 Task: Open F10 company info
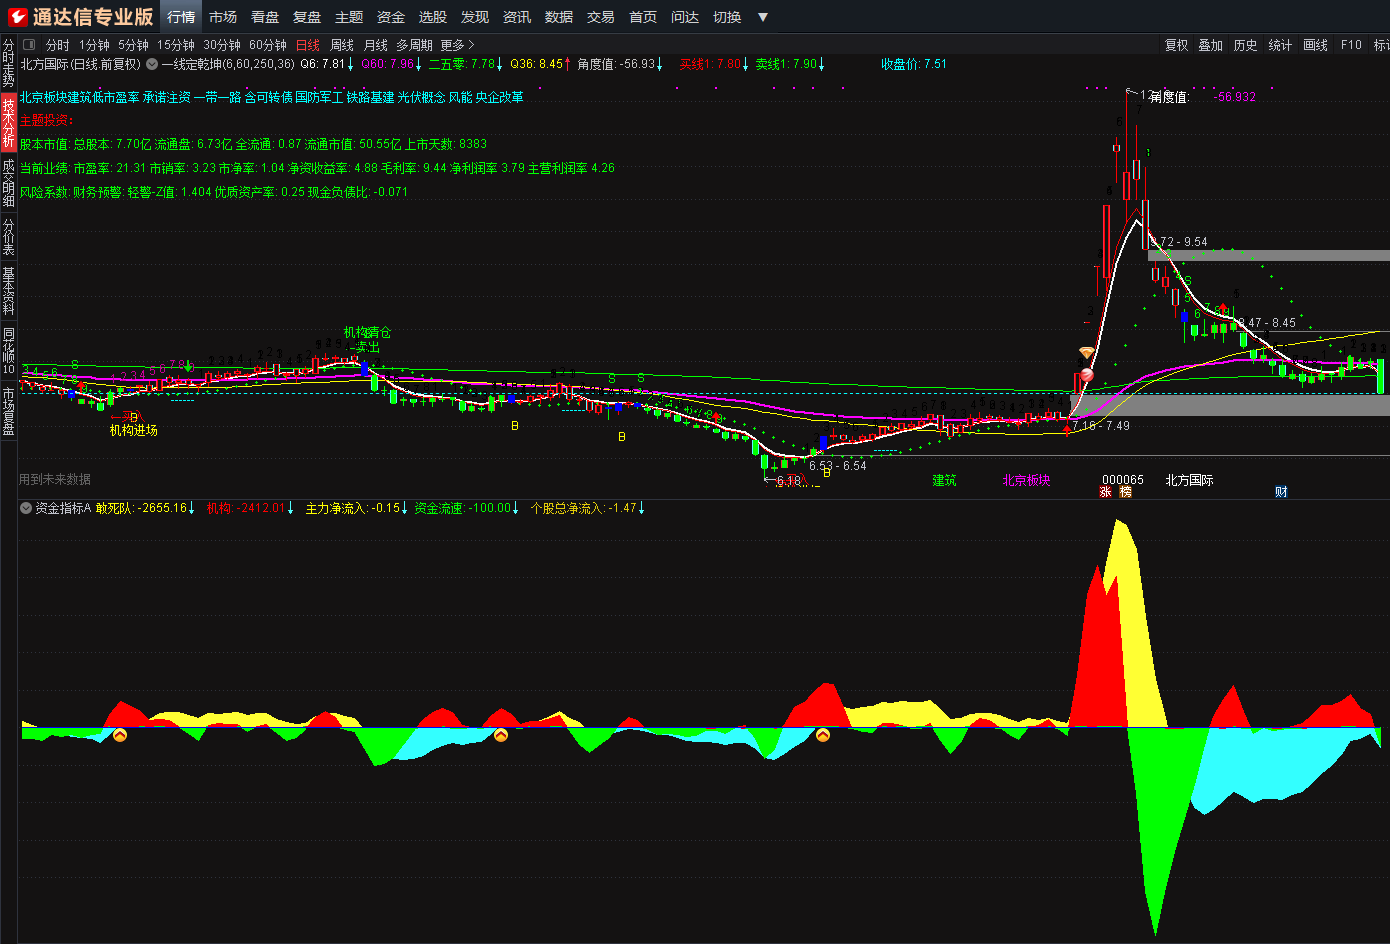1351,45
